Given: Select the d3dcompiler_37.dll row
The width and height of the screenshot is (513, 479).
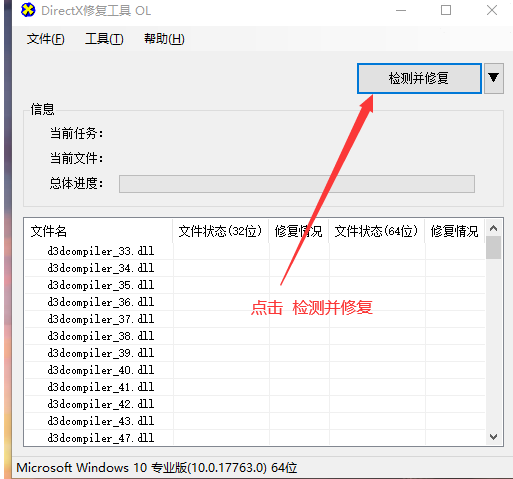Looking at the screenshot, I should click(255, 319).
